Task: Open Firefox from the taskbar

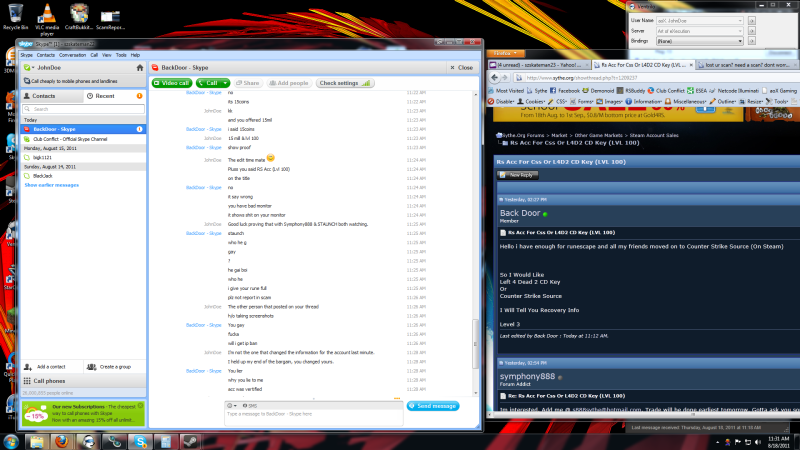Action: tap(62, 442)
